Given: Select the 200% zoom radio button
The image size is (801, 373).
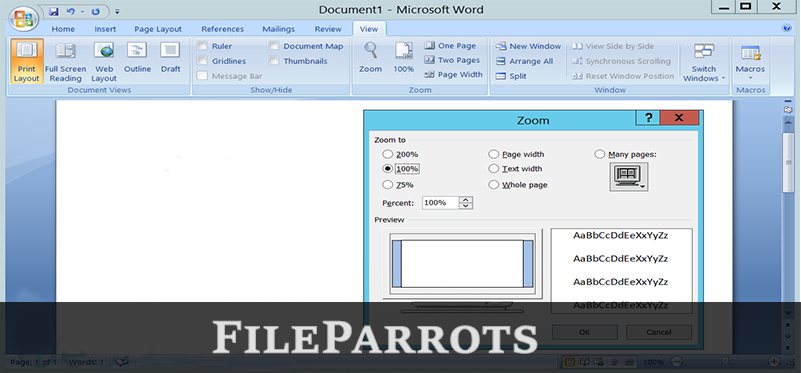Looking at the screenshot, I should point(388,154).
